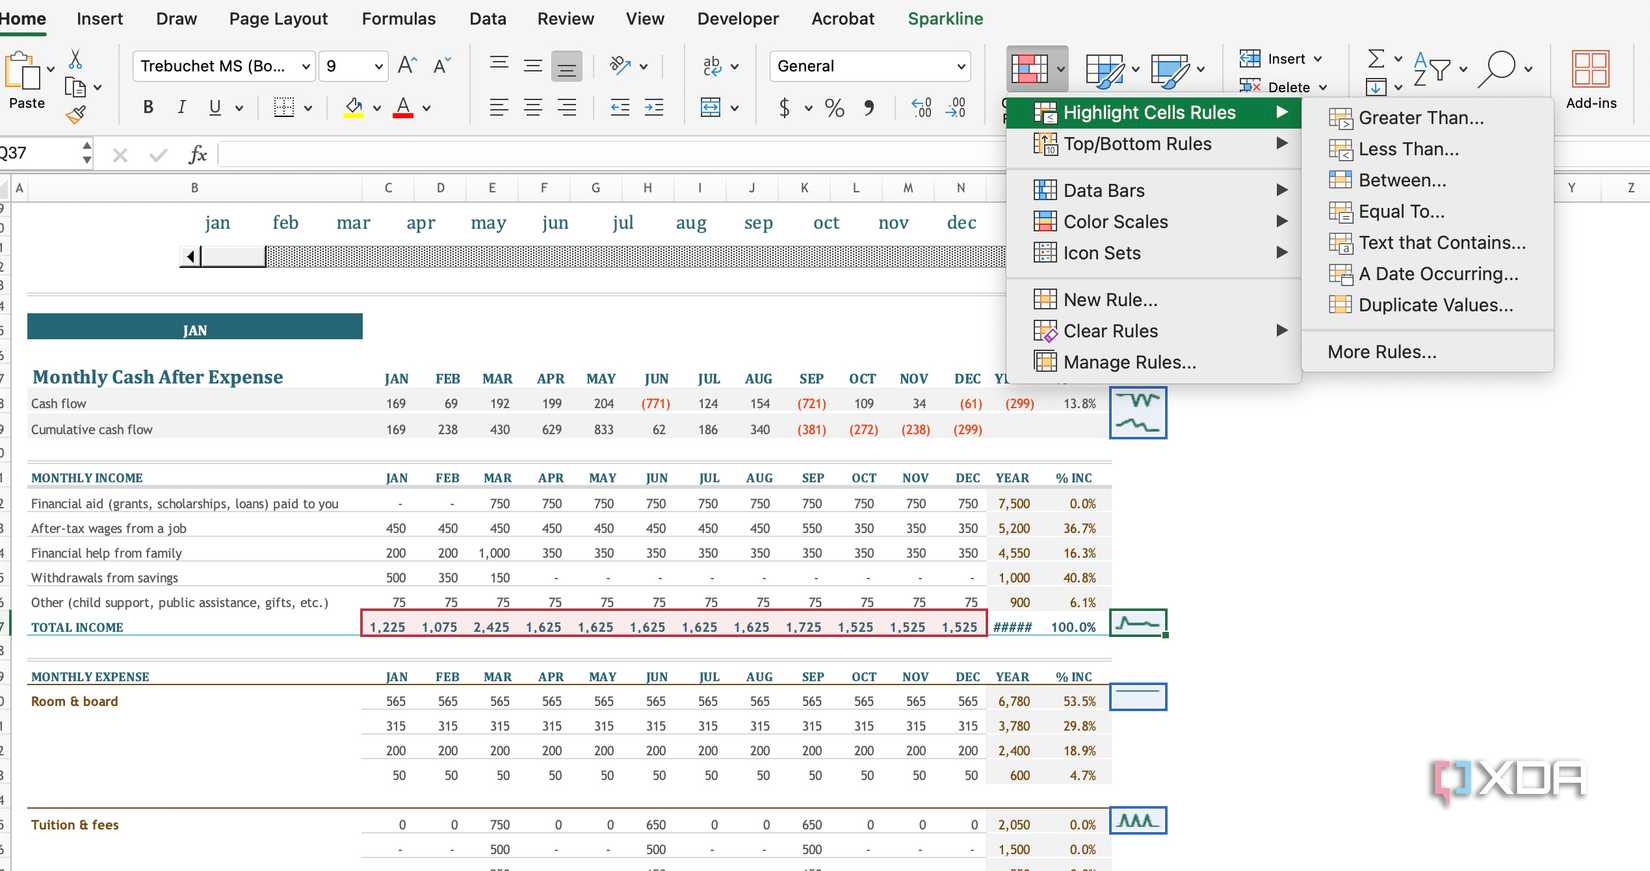Click the AutoSum sigma icon
The width and height of the screenshot is (1650, 871).
[1376, 58]
